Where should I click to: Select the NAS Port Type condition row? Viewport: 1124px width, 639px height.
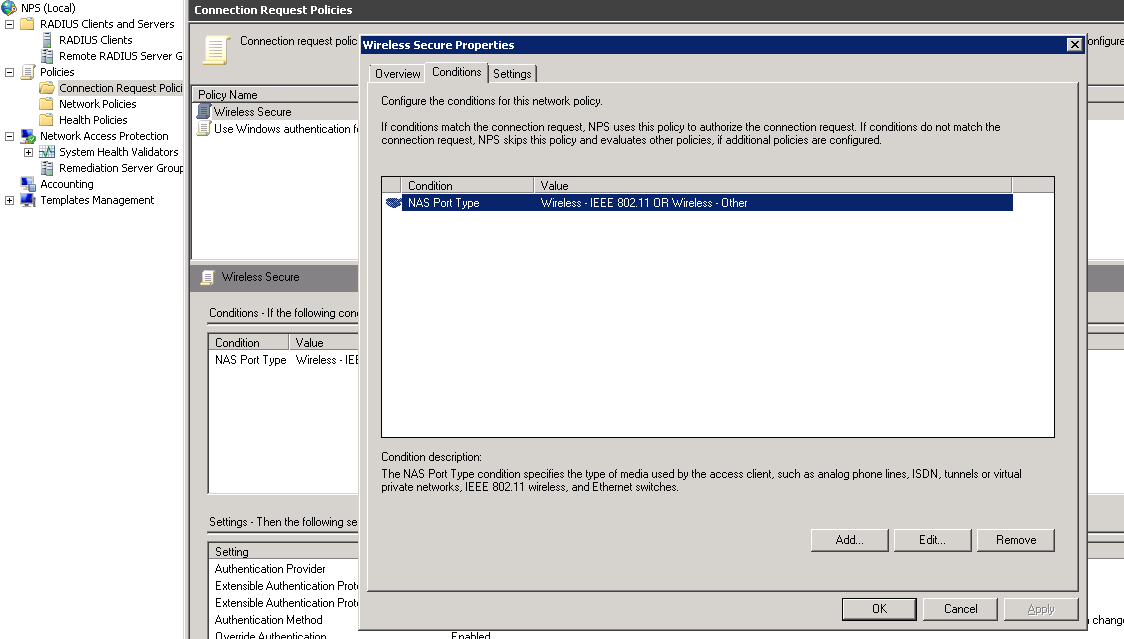point(600,202)
